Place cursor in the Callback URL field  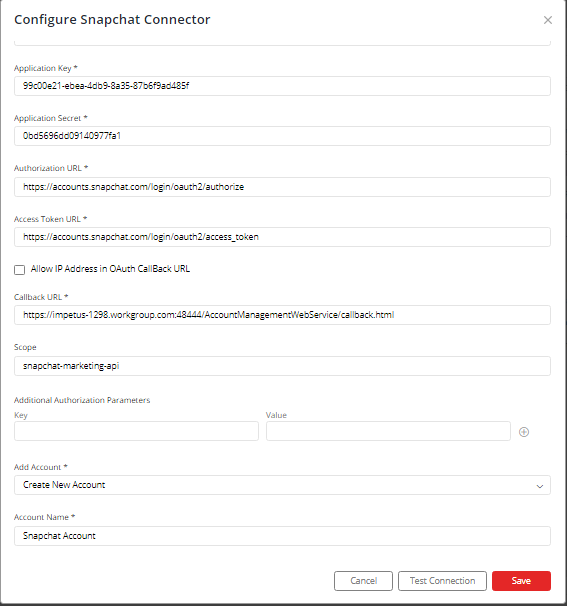pos(282,315)
